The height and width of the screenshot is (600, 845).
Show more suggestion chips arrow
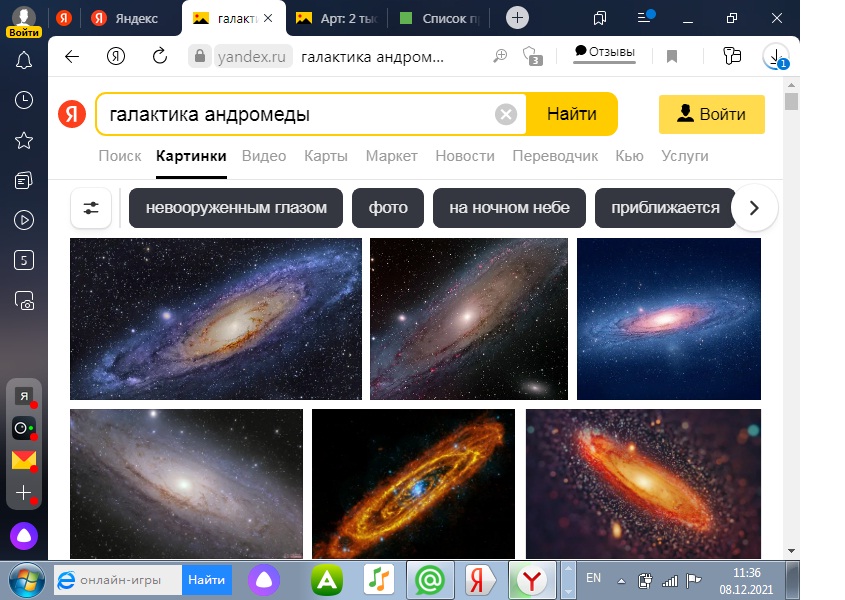click(754, 208)
